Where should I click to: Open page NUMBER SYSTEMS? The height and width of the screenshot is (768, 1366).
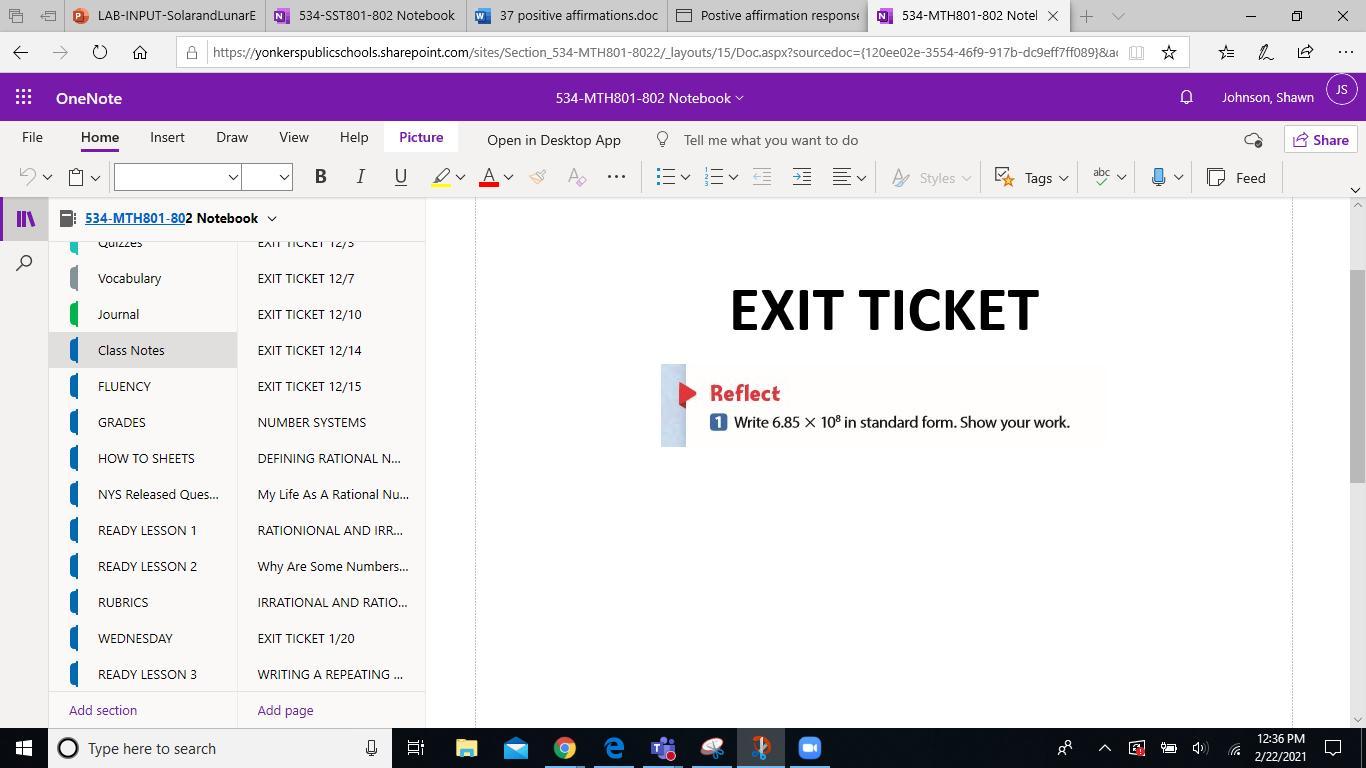pos(311,422)
